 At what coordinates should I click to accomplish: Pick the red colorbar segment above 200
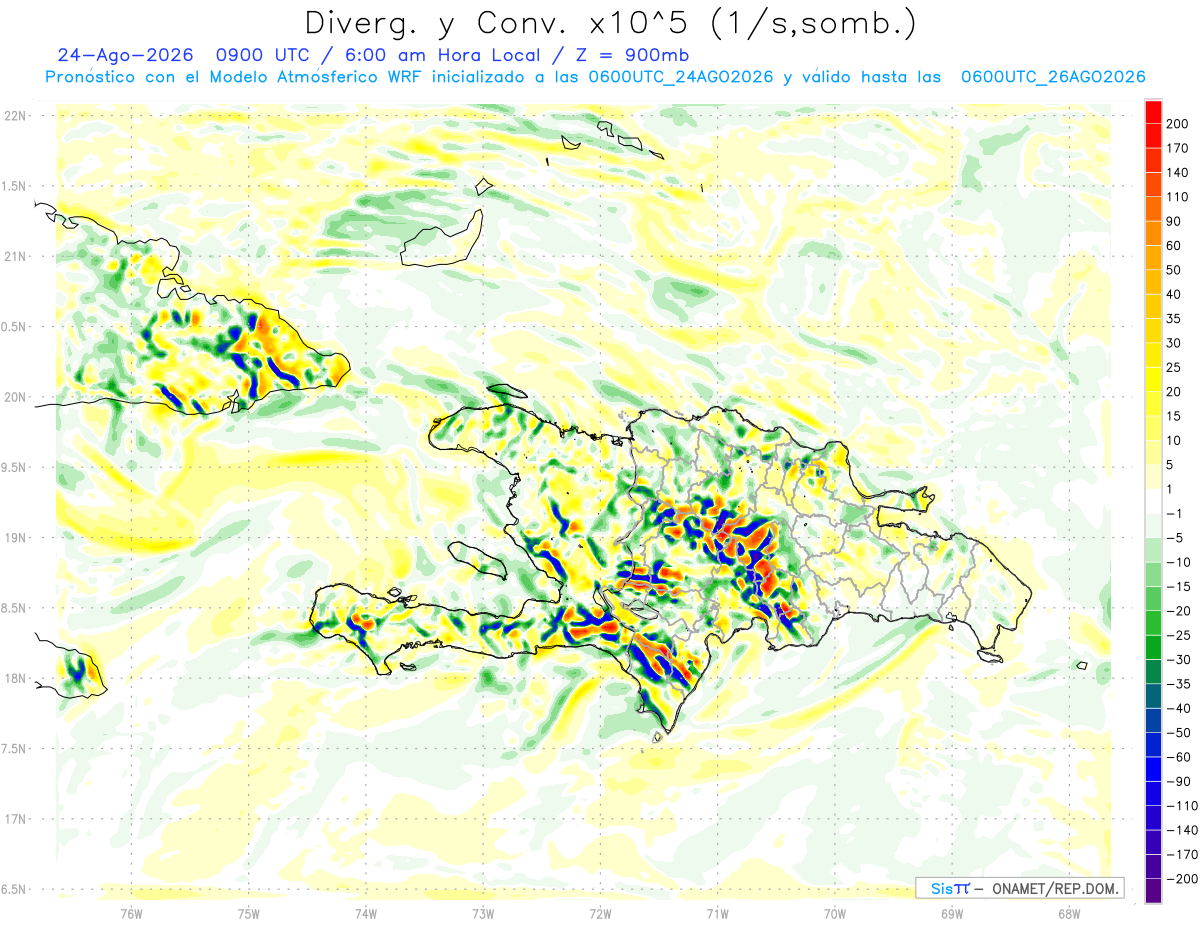[x=1153, y=112]
